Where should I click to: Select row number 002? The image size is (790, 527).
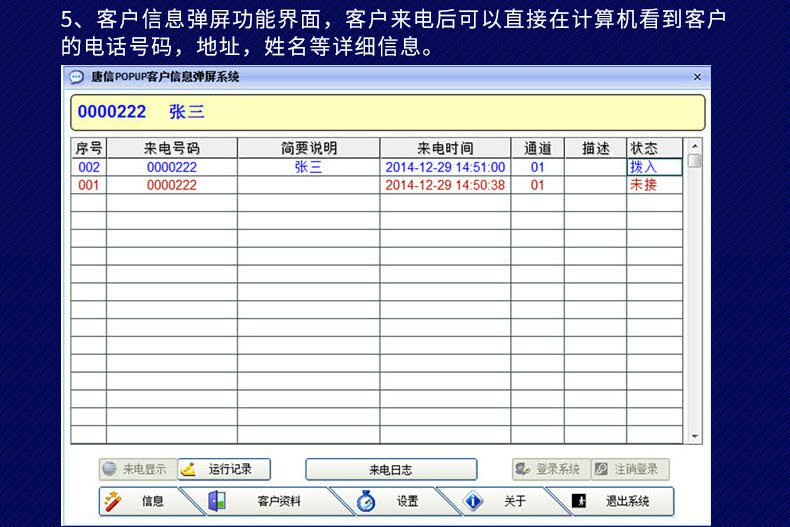pos(89,167)
